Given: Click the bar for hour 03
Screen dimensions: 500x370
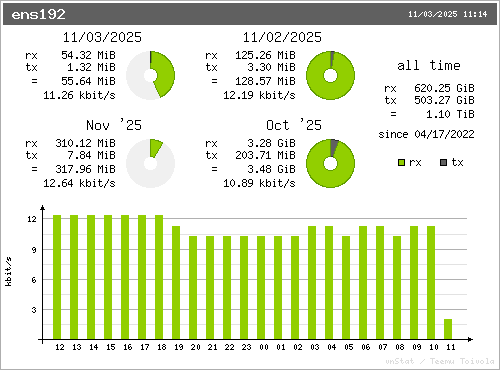Looking at the screenshot, I should pyautogui.click(x=312, y=283).
